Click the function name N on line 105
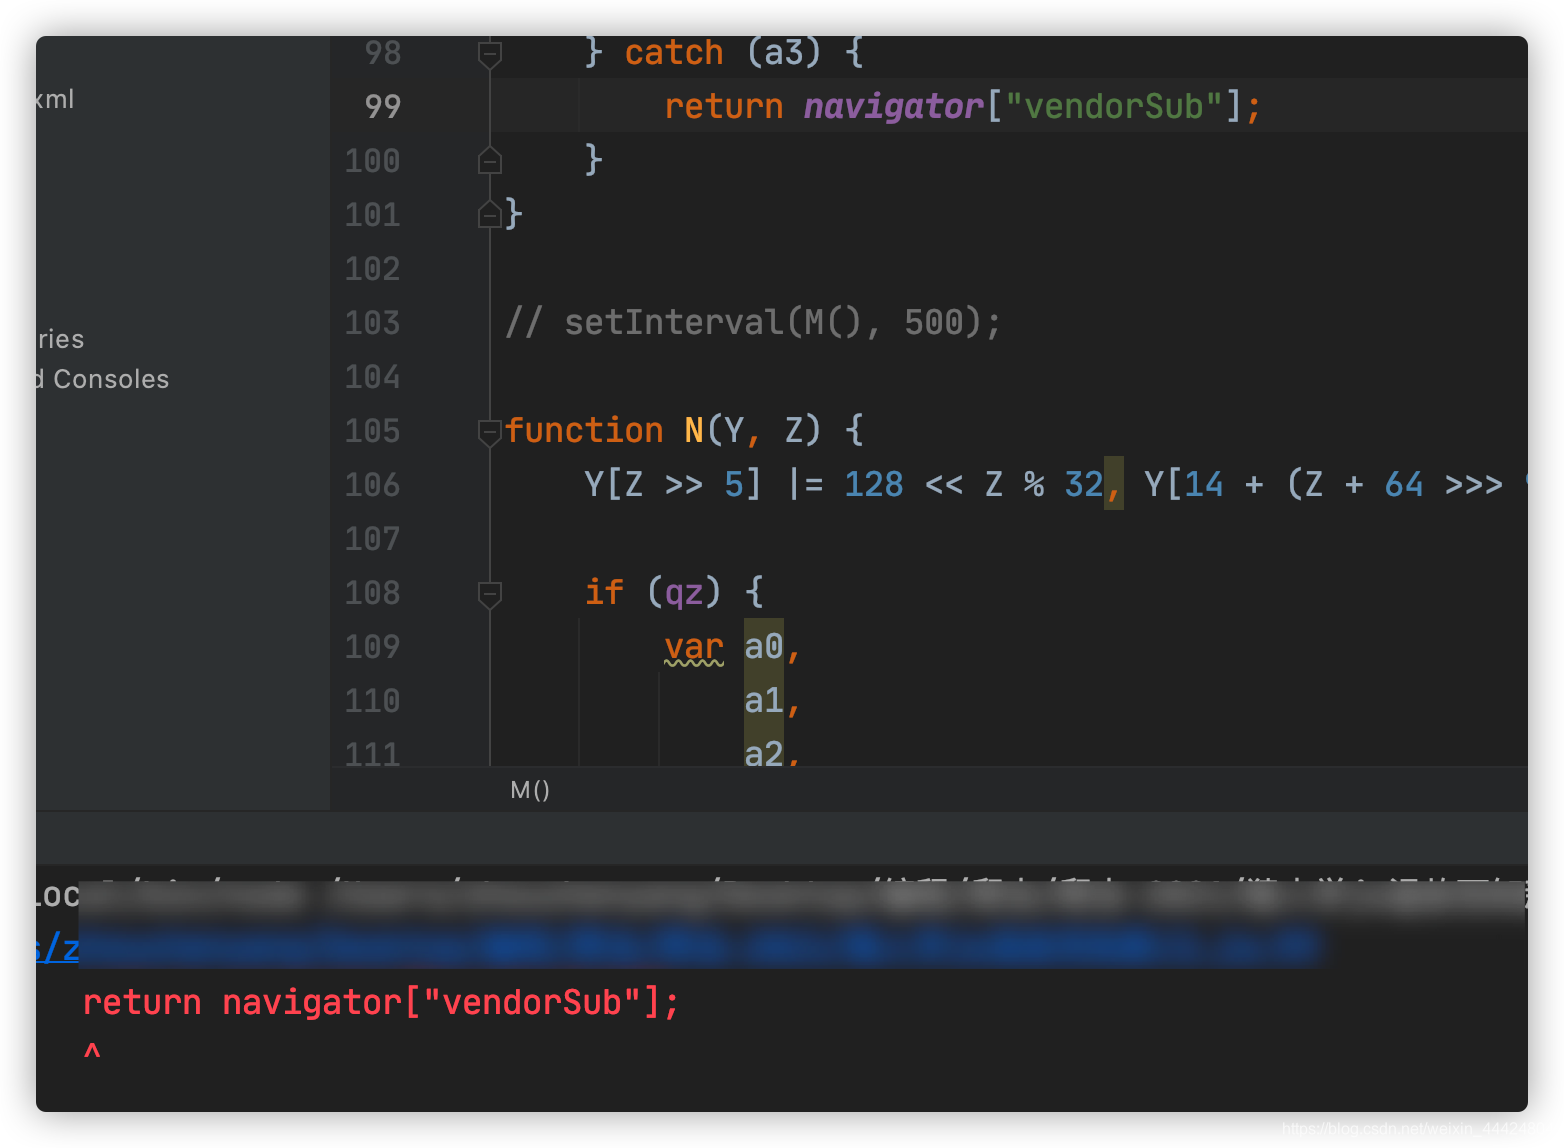This screenshot has width=1564, height=1148. tap(694, 430)
